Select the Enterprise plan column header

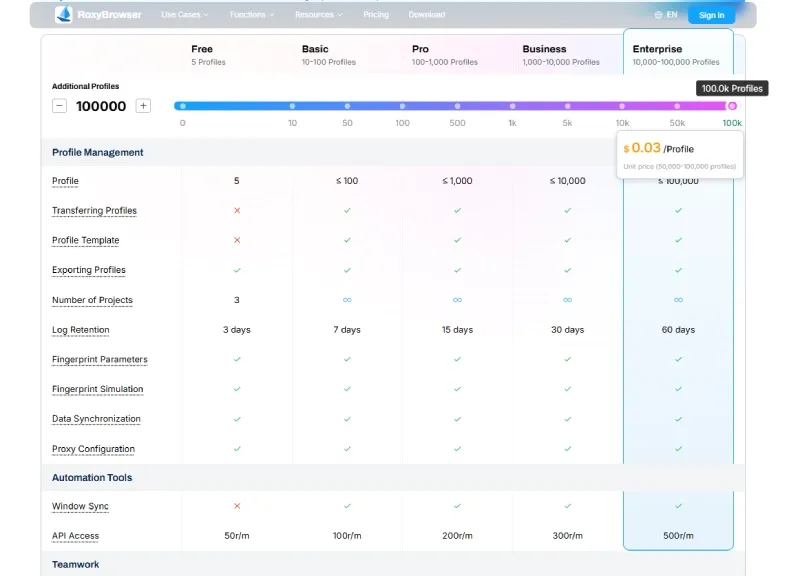[676, 55]
